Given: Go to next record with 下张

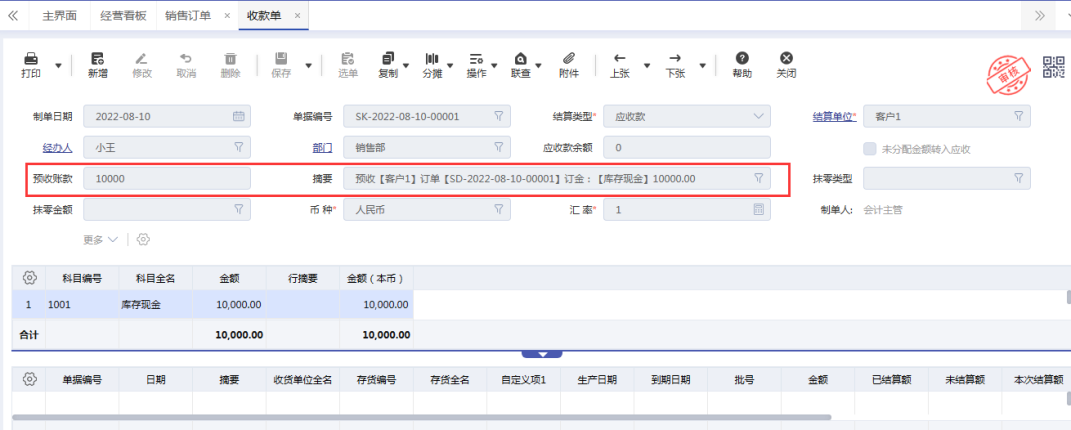Looking at the screenshot, I should click(x=675, y=59).
